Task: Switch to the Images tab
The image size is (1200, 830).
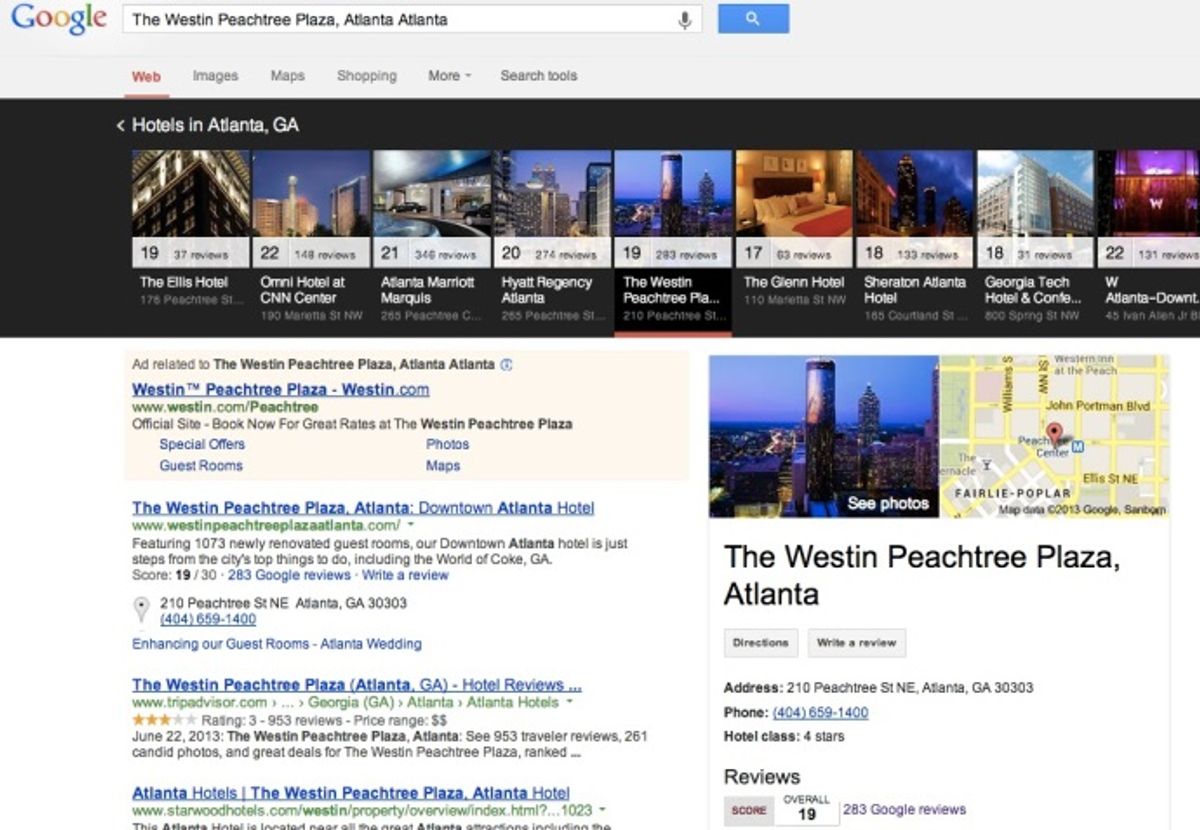Action: click(x=215, y=75)
